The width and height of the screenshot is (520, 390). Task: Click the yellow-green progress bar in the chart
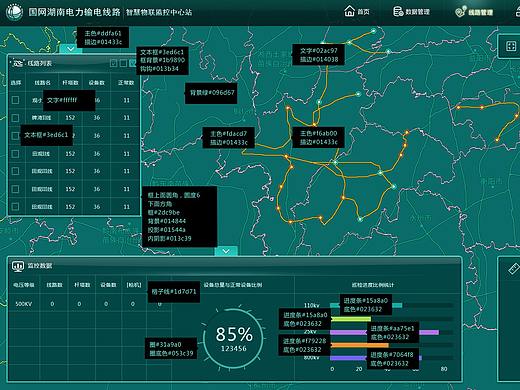tap(350, 319)
